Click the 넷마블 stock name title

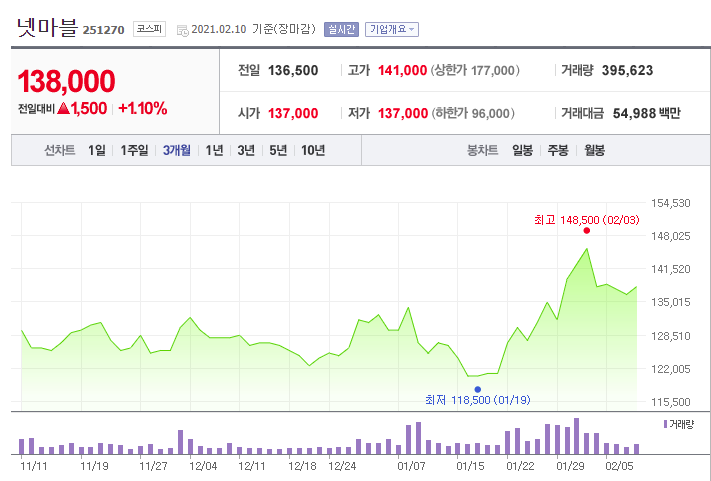(x=47, y=27)
